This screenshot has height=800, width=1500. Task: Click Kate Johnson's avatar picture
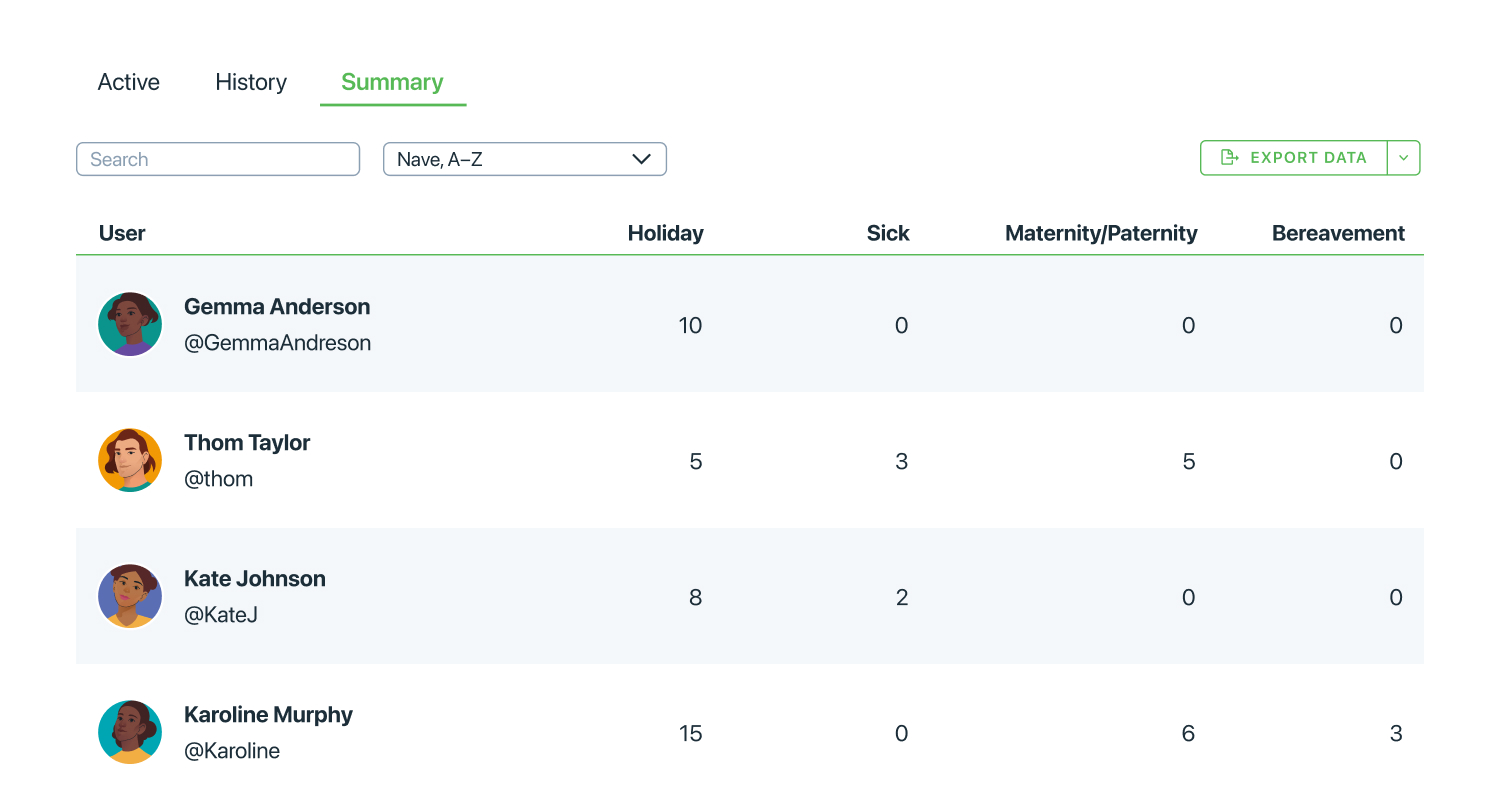pyautogui.click(x=130, y=596)
